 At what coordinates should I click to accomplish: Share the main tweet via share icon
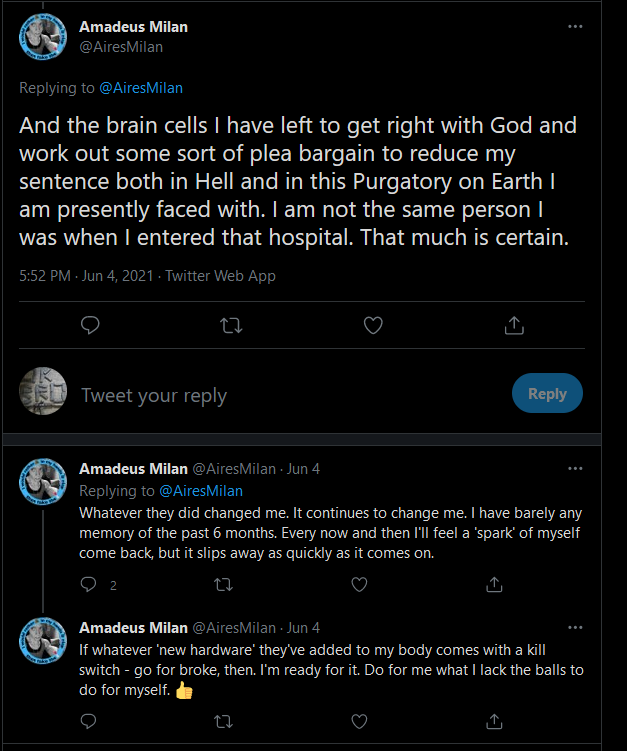coord(514,325)
